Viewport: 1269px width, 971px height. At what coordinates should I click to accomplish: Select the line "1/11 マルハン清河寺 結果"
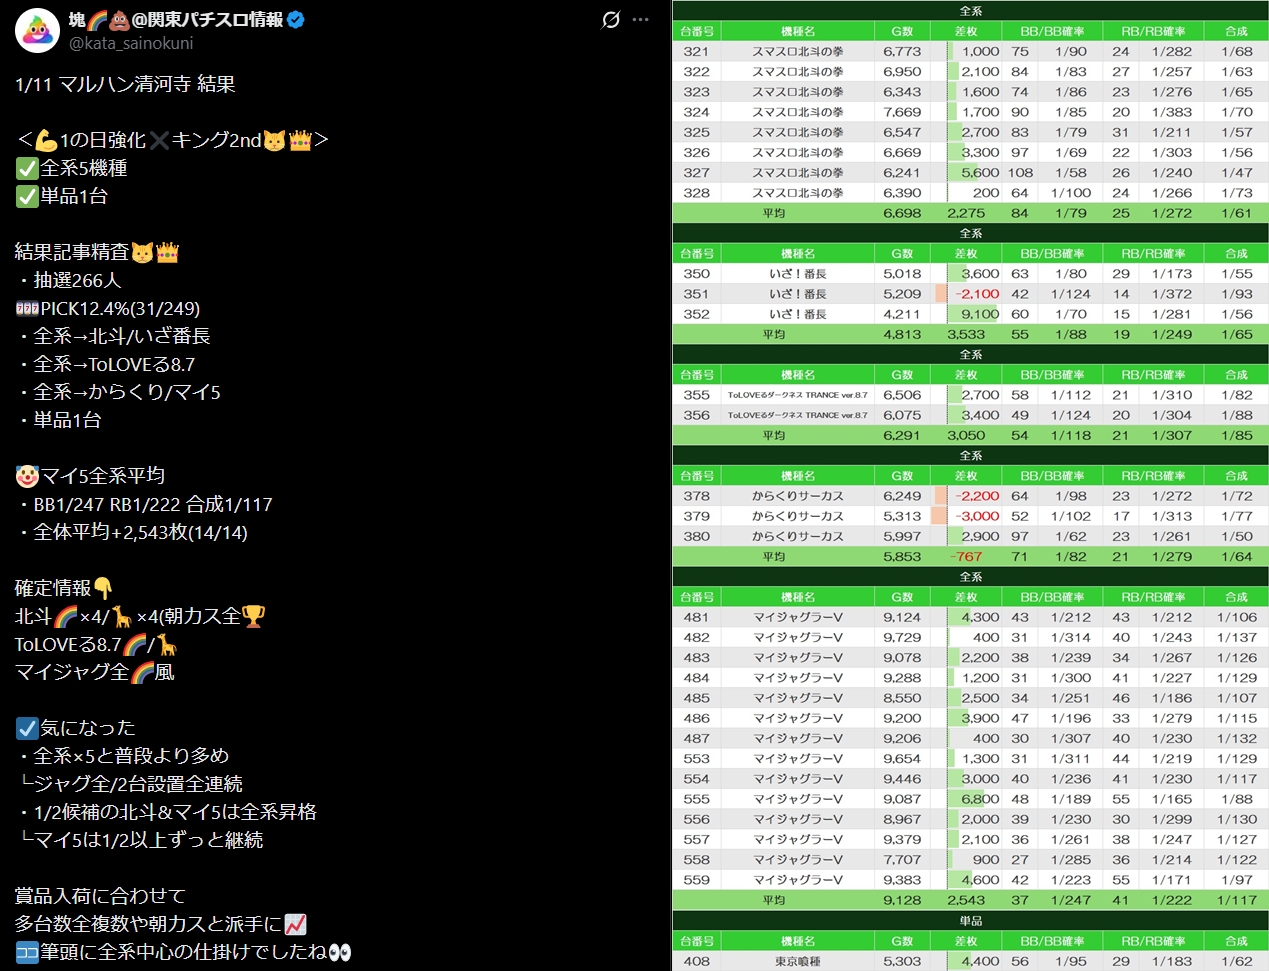pos(125,84)
